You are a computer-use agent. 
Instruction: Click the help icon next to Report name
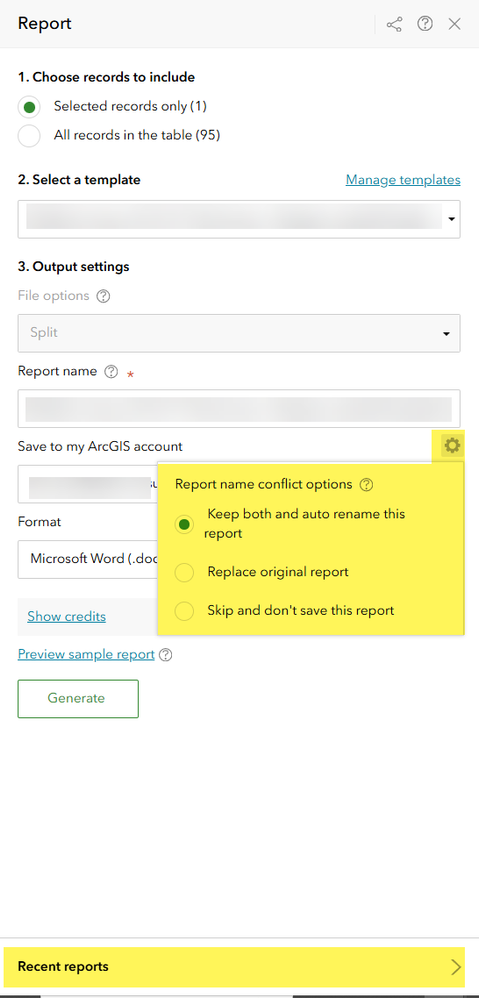(111, 372)
